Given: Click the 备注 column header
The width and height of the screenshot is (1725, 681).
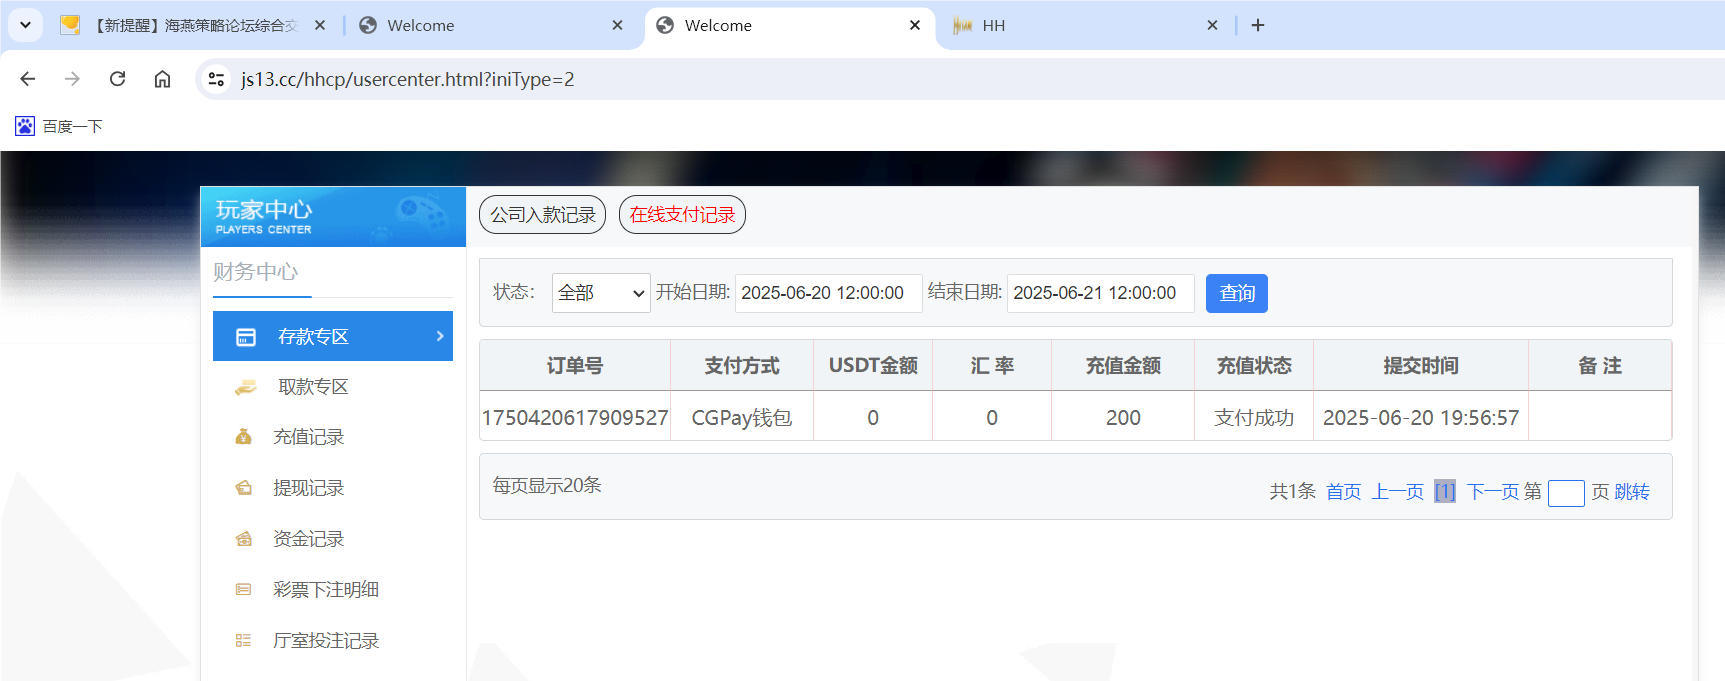Looking at the screenshot, I should (x=1600, y=366).
